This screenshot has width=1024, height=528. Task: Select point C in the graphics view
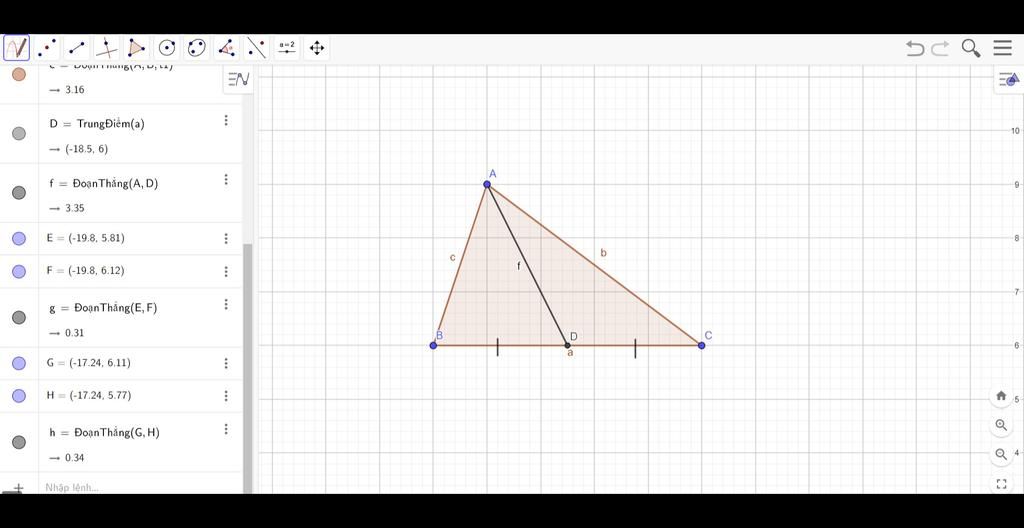pyautogui.click(x=701, y=345)
